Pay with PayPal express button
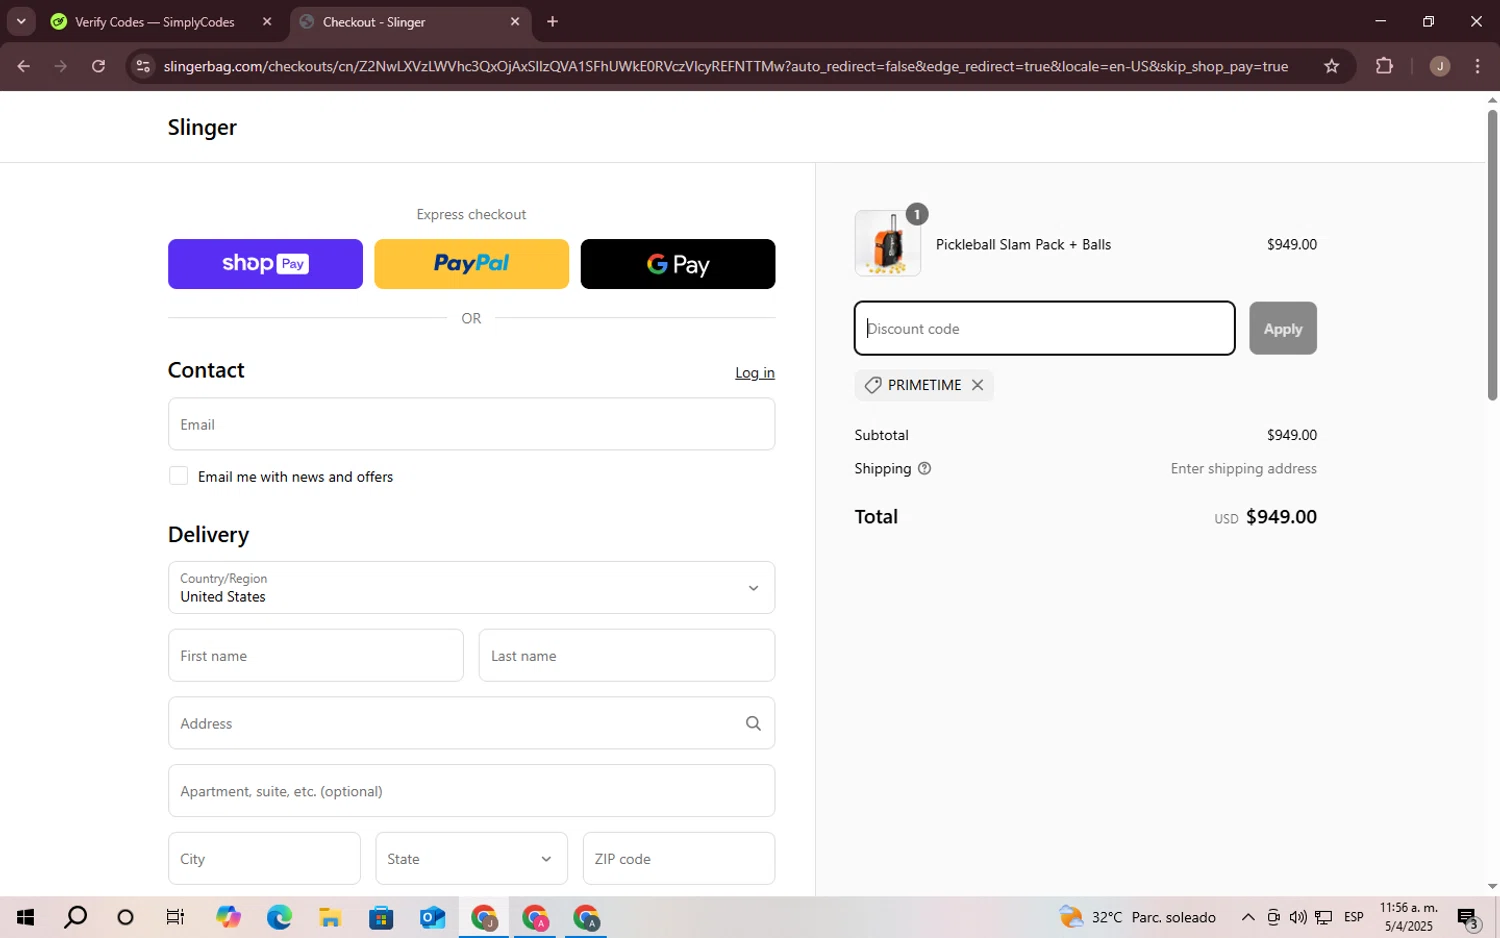 point(471,264)
